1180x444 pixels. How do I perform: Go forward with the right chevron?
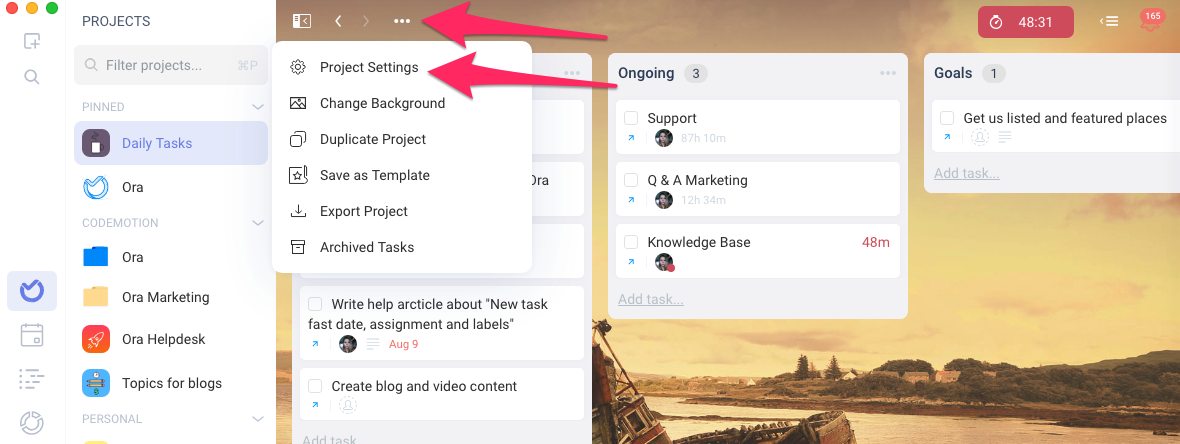[x=366, y=21]
